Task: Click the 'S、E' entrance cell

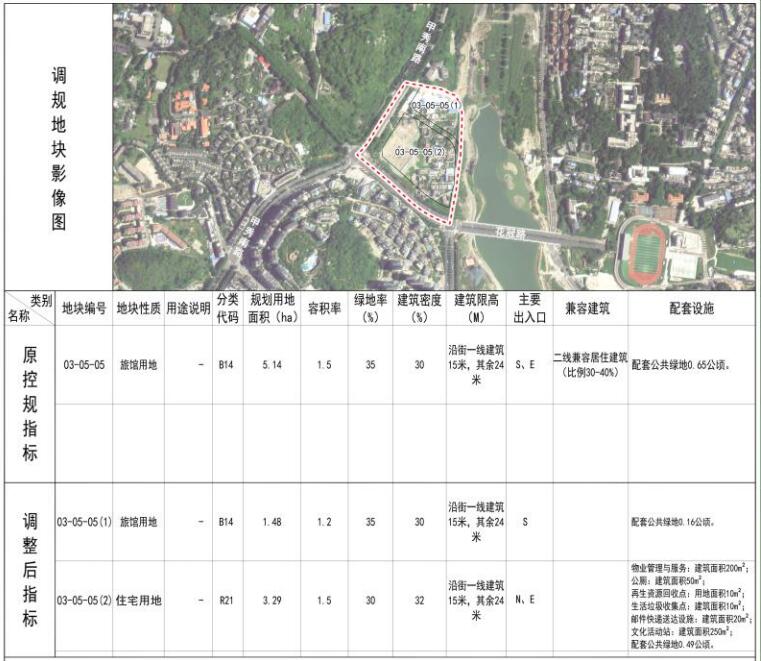Action: click(x=525, y=365)
